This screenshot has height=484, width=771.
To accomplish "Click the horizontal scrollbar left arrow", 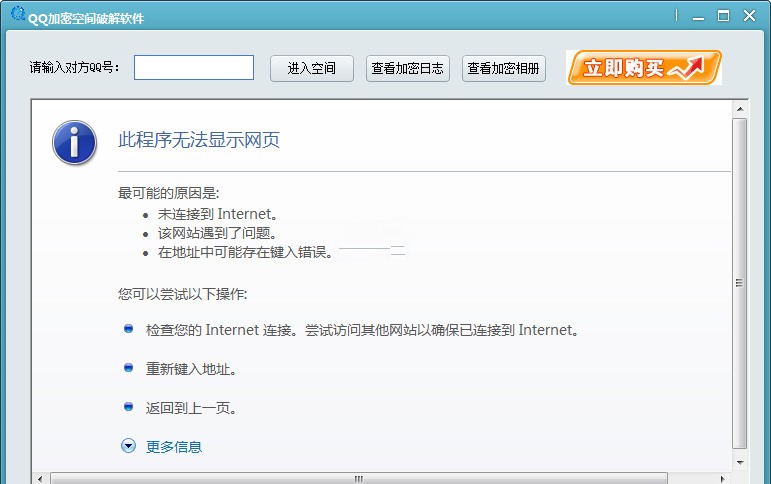I will [x=40, y=478].
